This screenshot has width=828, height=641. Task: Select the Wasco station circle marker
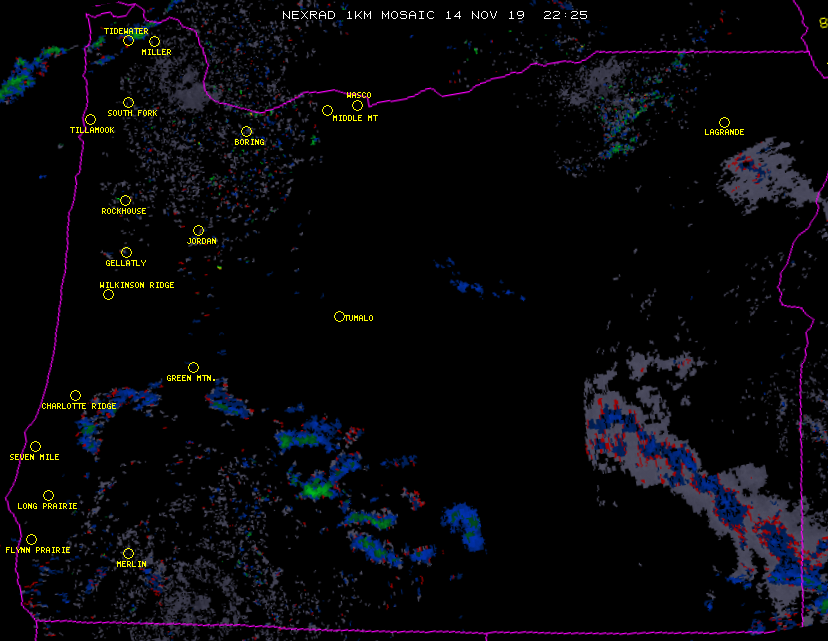pos(357,105)
